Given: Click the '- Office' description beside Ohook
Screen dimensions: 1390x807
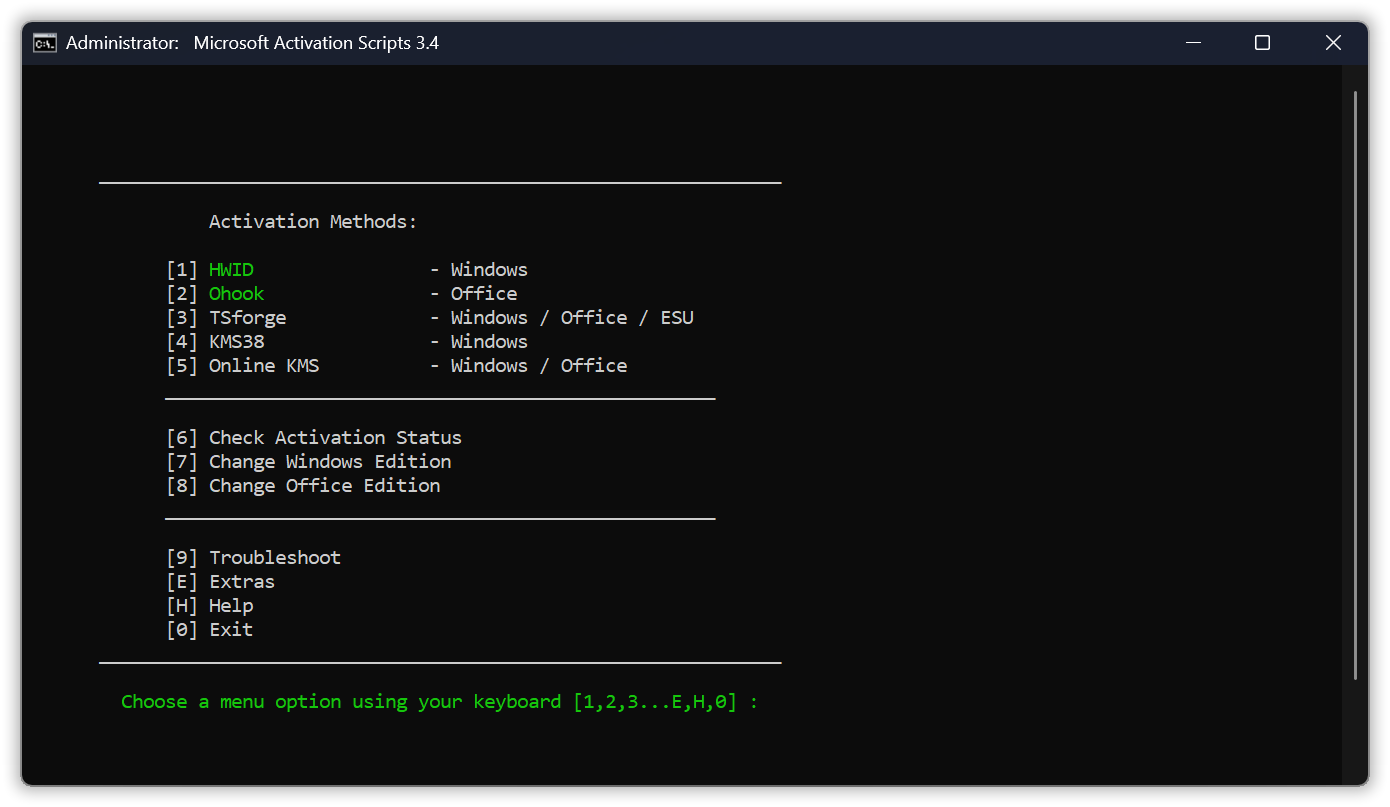Looking at the screenshot, I should (x=474, y=293).
